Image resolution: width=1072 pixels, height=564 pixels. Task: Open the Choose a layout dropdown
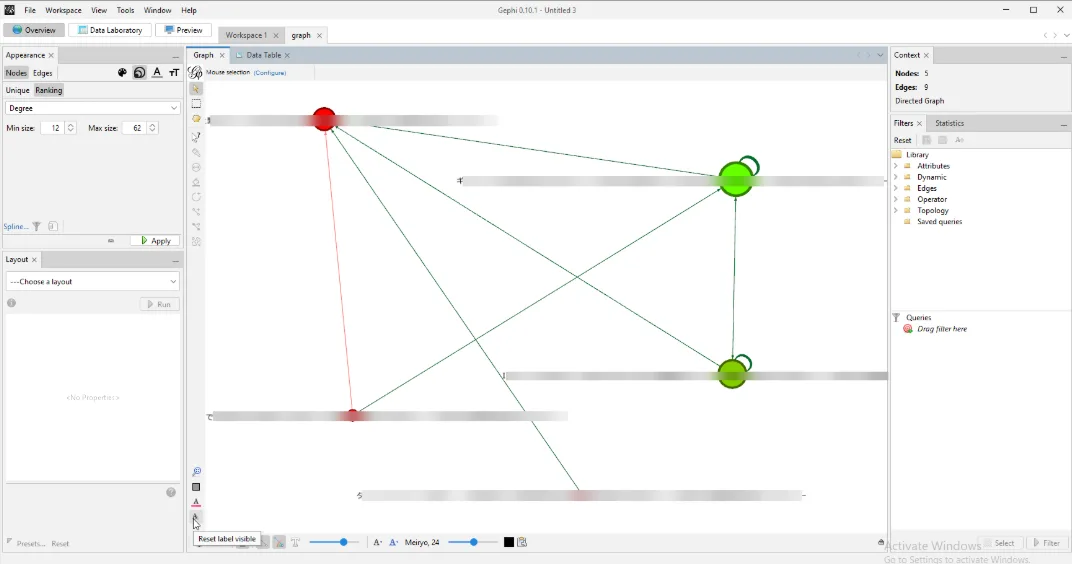click(x=93, y=282)
